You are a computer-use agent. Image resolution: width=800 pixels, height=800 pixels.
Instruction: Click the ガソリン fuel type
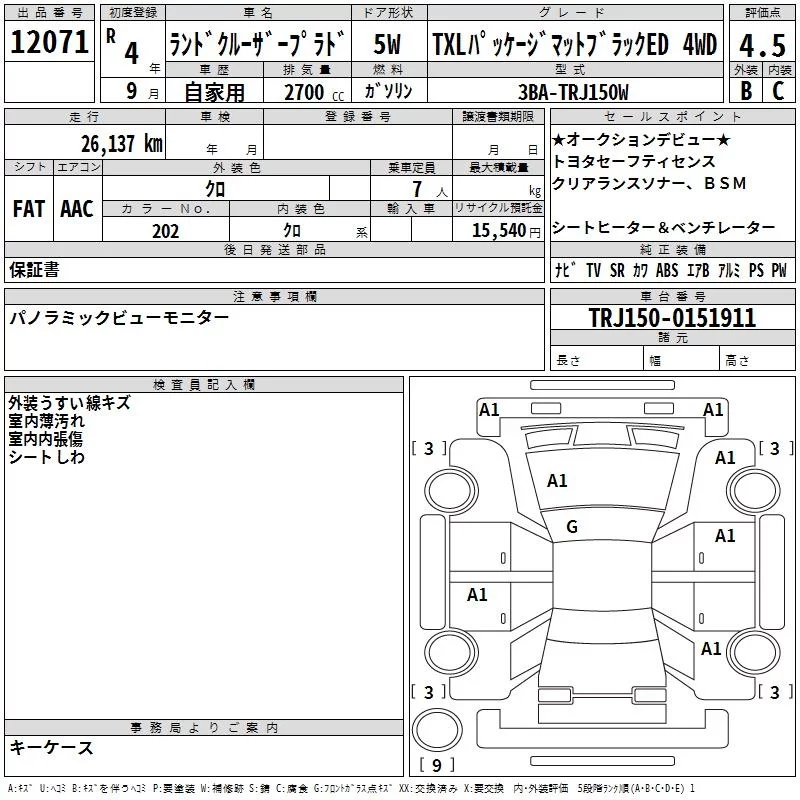pos(389,90)
